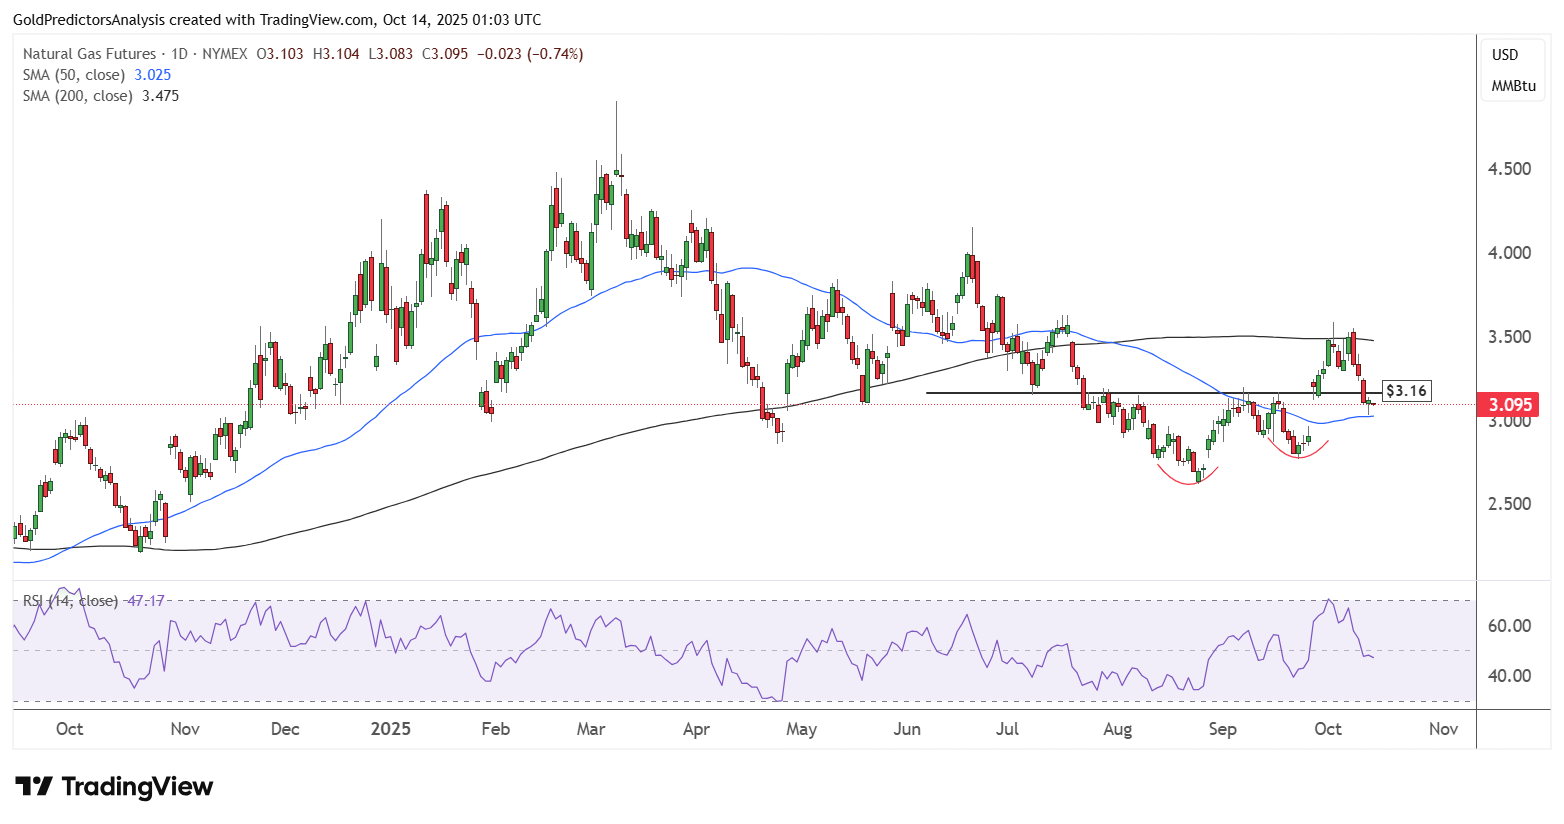The width and height of the screenshot is (1564, 824).
Task: Click the 60.00 level on the RSI scale
Action: point(1509,626)
